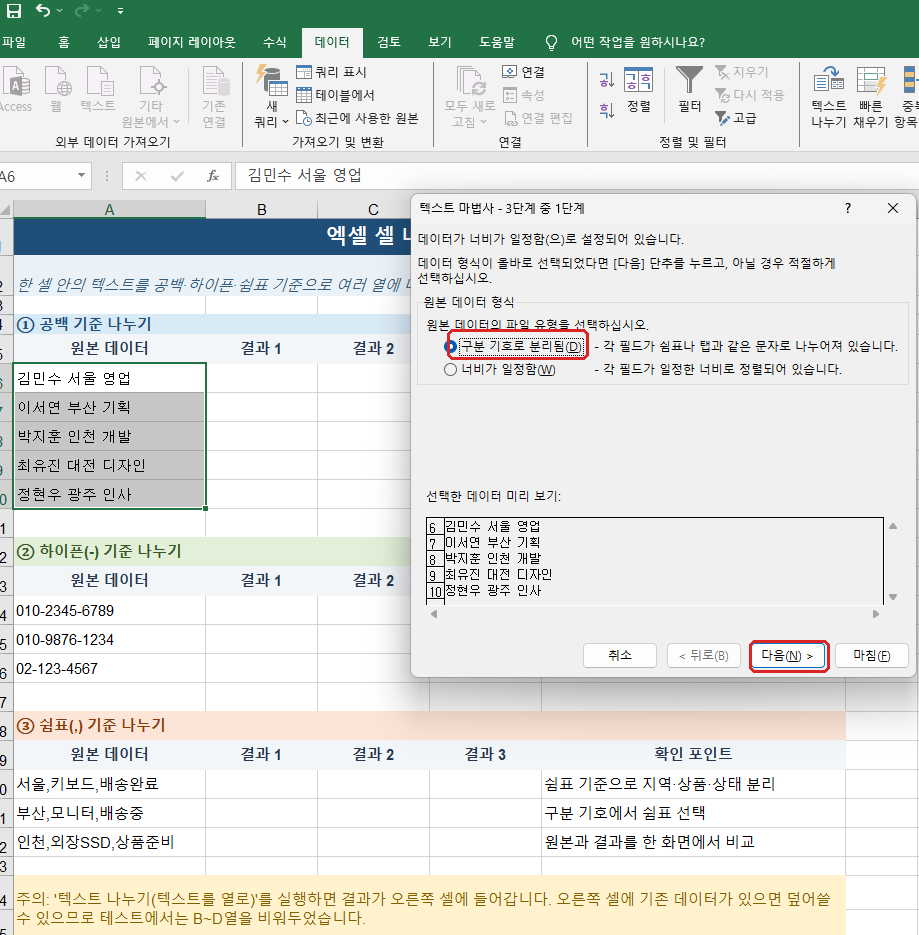
Task: Click sort ascending icon
Action: (x=607, y=80)
